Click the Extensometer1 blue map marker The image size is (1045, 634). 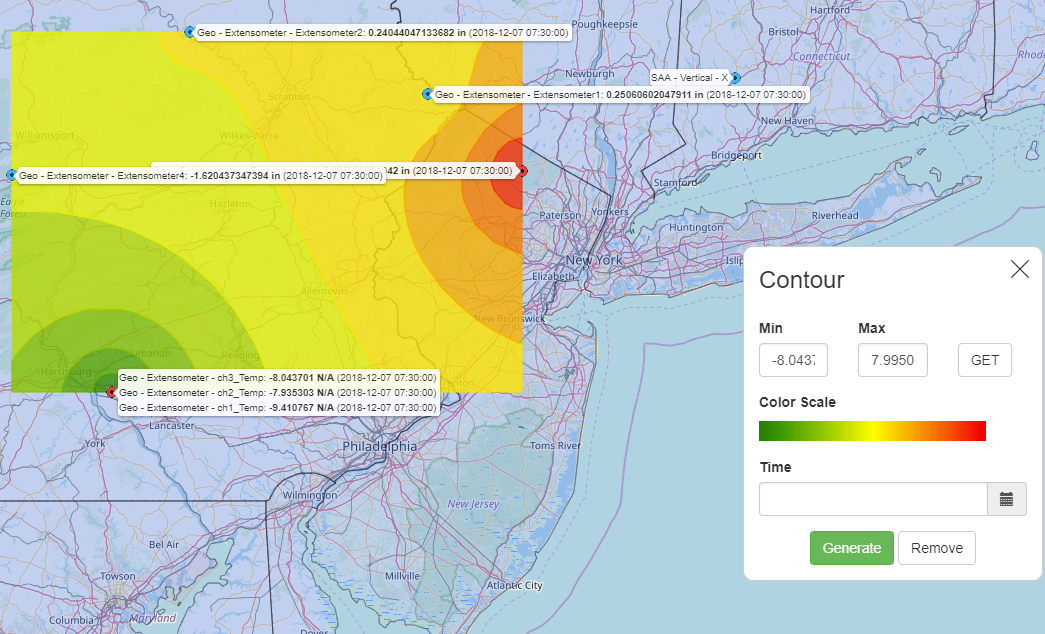click(427, 94)
